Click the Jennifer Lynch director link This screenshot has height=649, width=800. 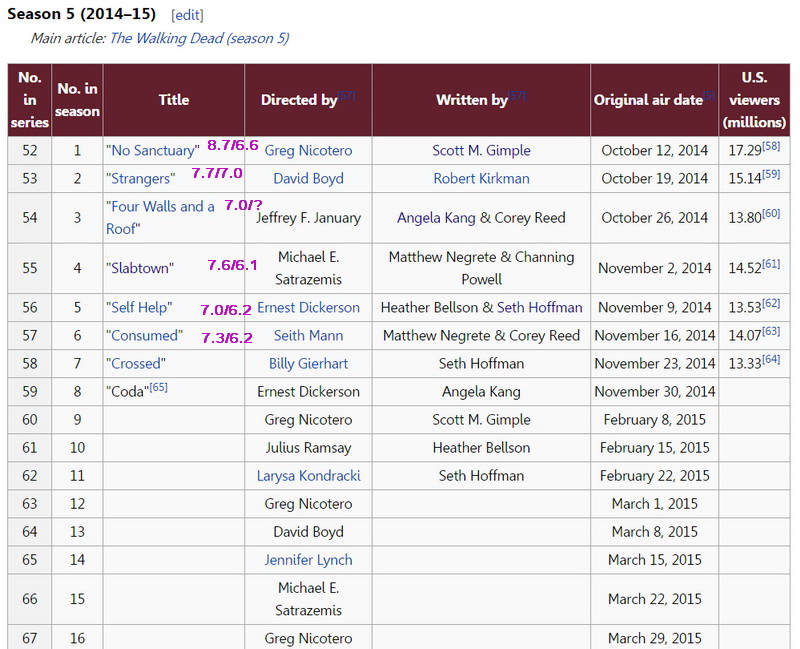(x=308, y=560)
